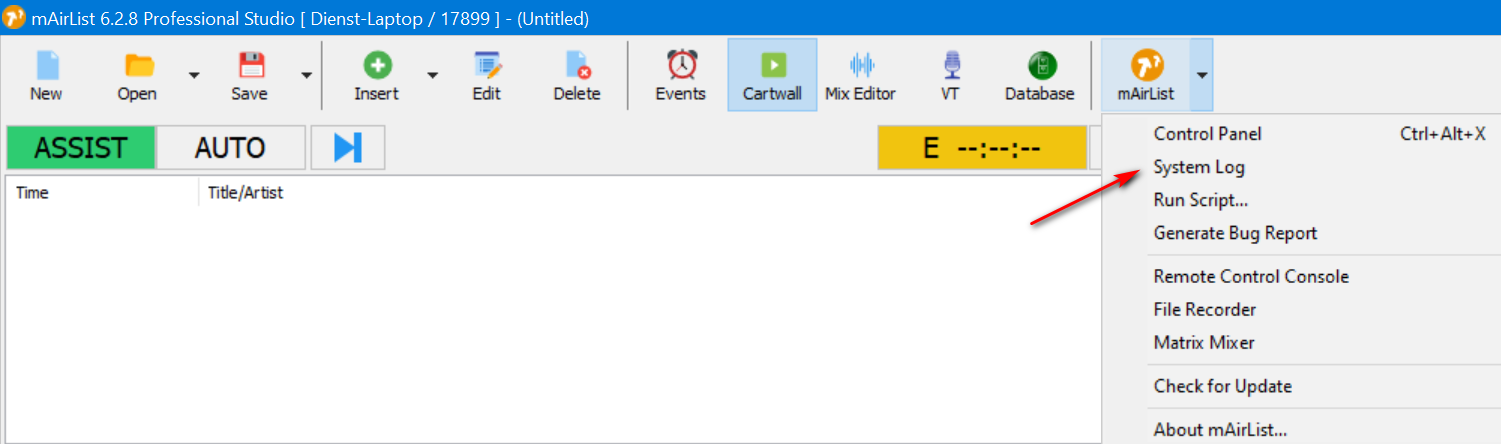Screen dimensions: 1501x444
Task: Open the Mix Editor waveform icon
Action: coord(860,66)
